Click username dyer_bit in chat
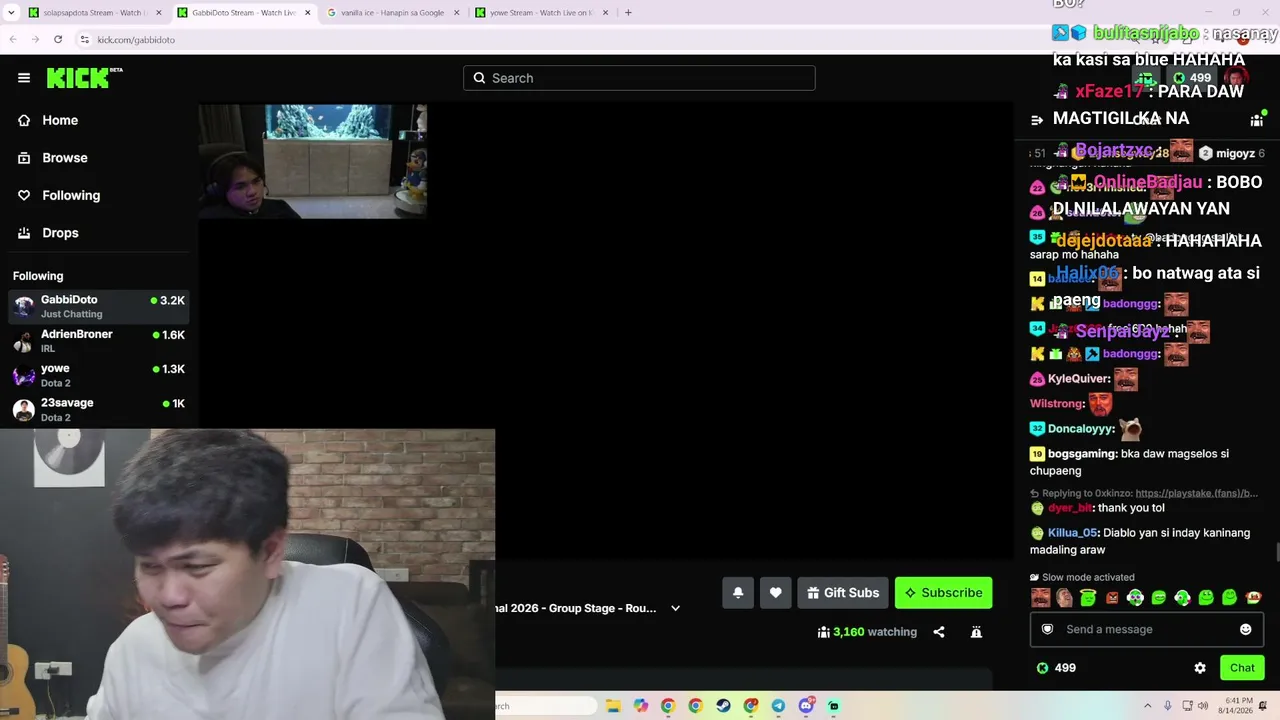Image resolution: width=1280 pixels, height=720 pixels. pyautogui.click(x=1070, y=508)
